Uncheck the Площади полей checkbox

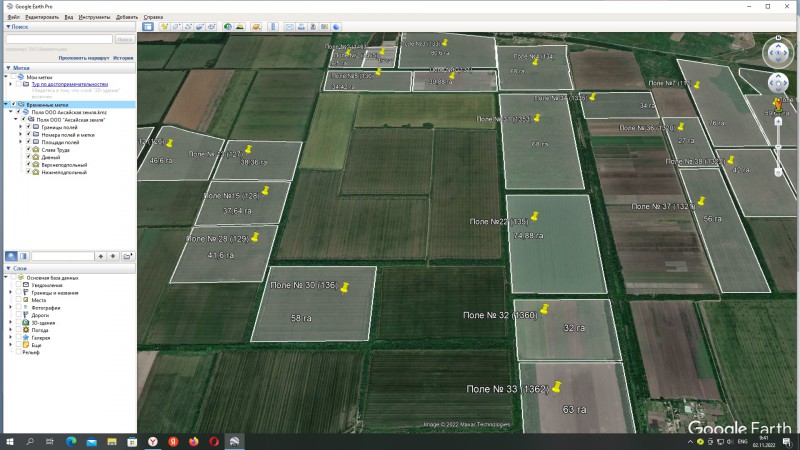coord(29,142)
